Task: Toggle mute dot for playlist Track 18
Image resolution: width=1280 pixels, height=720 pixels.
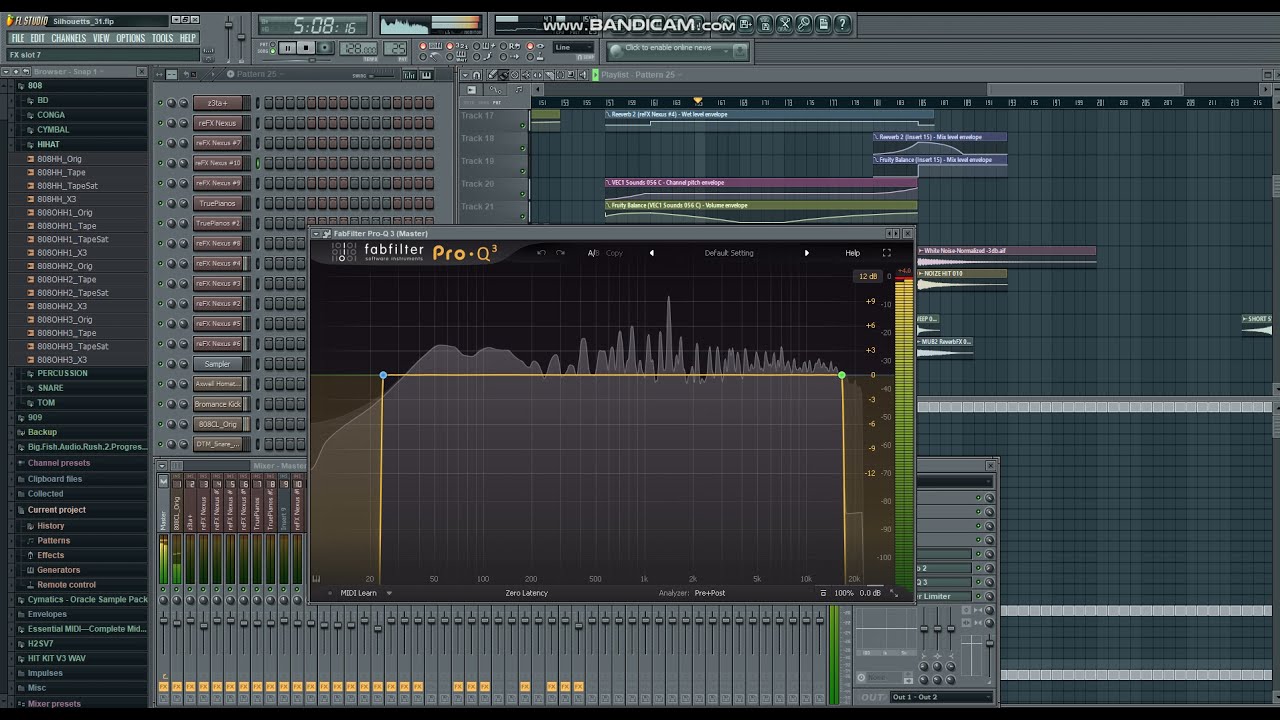Action: (x=522, y=148)
